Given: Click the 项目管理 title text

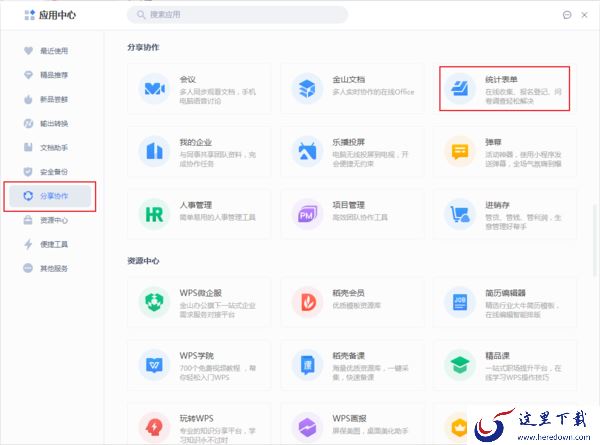Looking at the screenshot, I should (348, 205).
